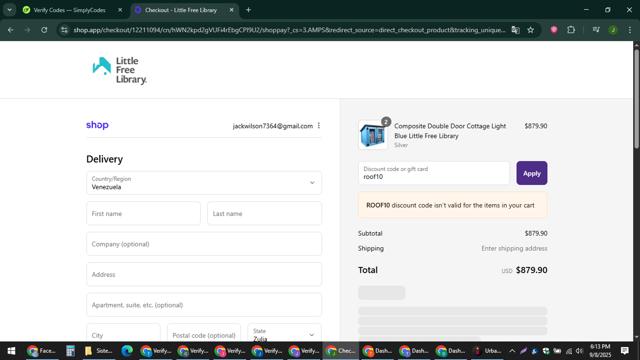The height and width of the screenshot is (360, 640).
Task: Click the Enter shipping address text
Action: (x=514, y=248)
